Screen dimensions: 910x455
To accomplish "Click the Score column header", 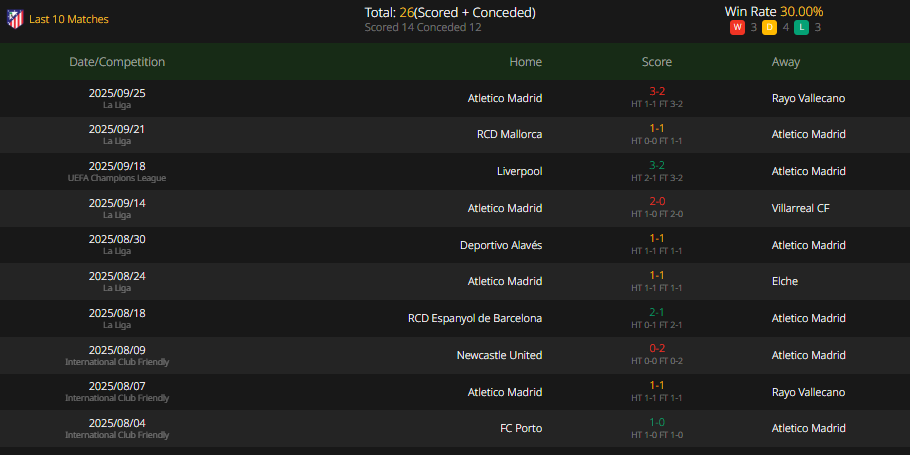I will 657,62.
